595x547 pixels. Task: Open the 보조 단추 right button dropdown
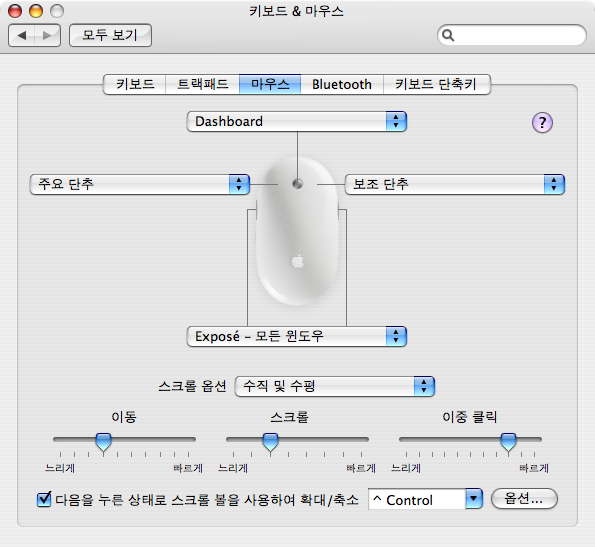tap(455, 184)
